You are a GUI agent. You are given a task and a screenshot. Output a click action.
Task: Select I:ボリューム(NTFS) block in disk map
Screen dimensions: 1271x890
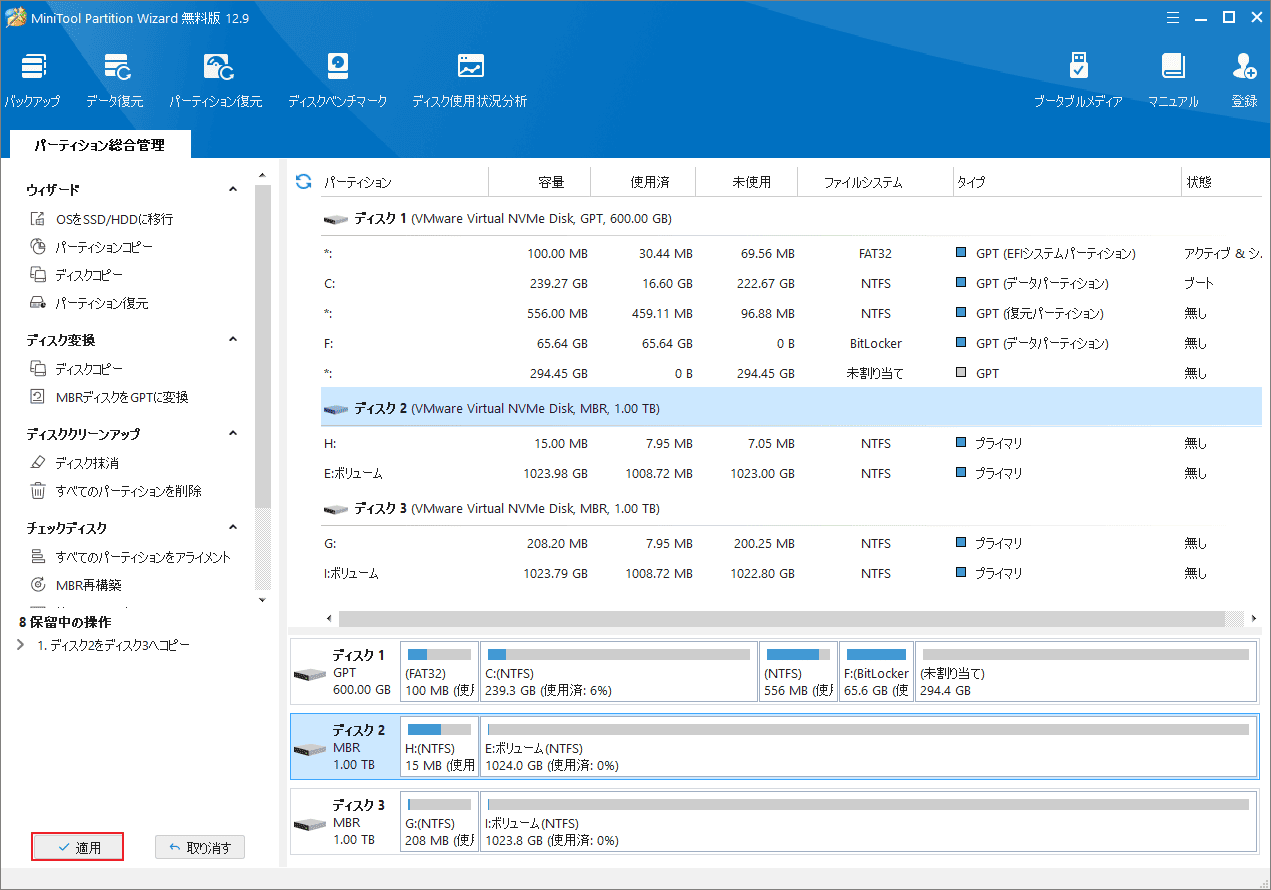[868, 822]
